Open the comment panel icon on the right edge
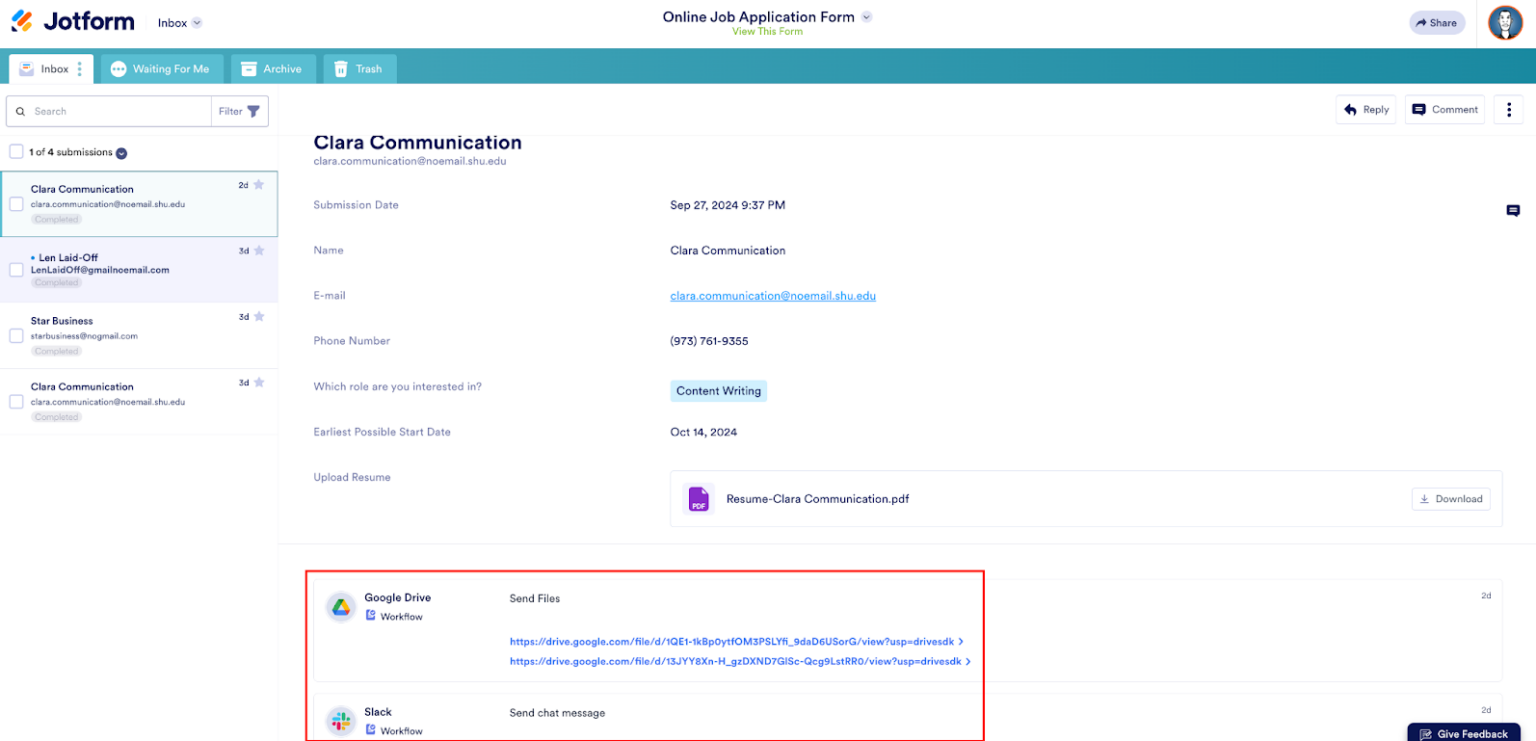This screenshot has width=1536, height=741. [1512, 211]
